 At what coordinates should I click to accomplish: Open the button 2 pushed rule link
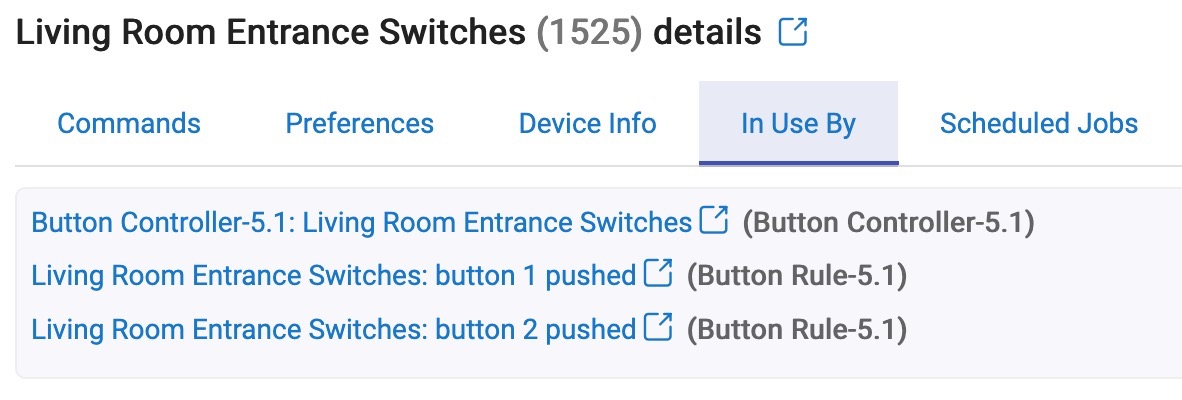pyautogui.click(x=334, y=330)
